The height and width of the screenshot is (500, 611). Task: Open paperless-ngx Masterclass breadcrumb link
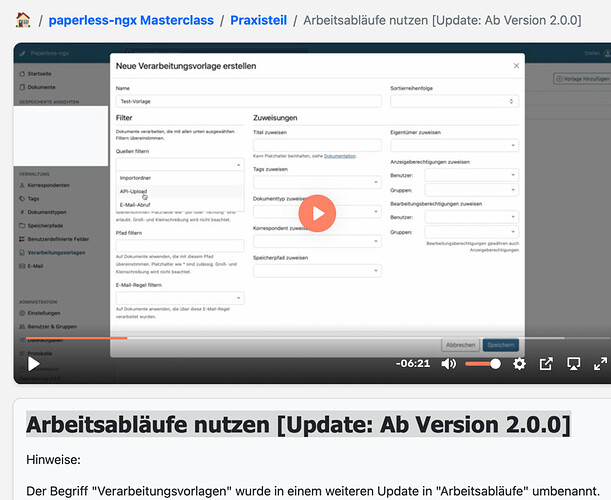(131, 20)
